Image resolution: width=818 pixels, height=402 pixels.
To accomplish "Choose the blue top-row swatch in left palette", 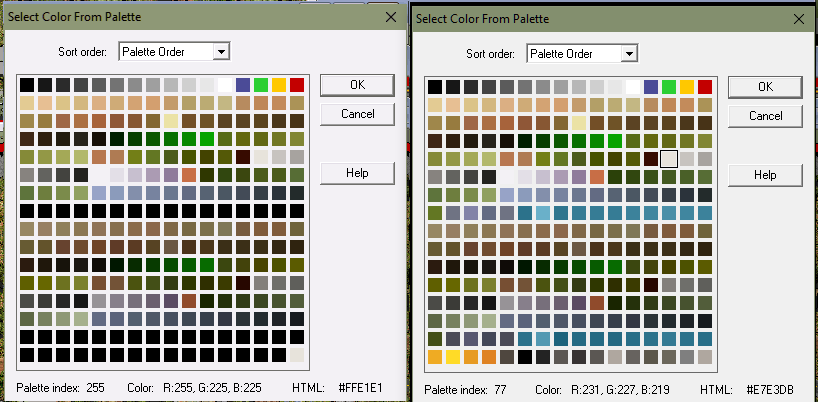I will (243, 85).
